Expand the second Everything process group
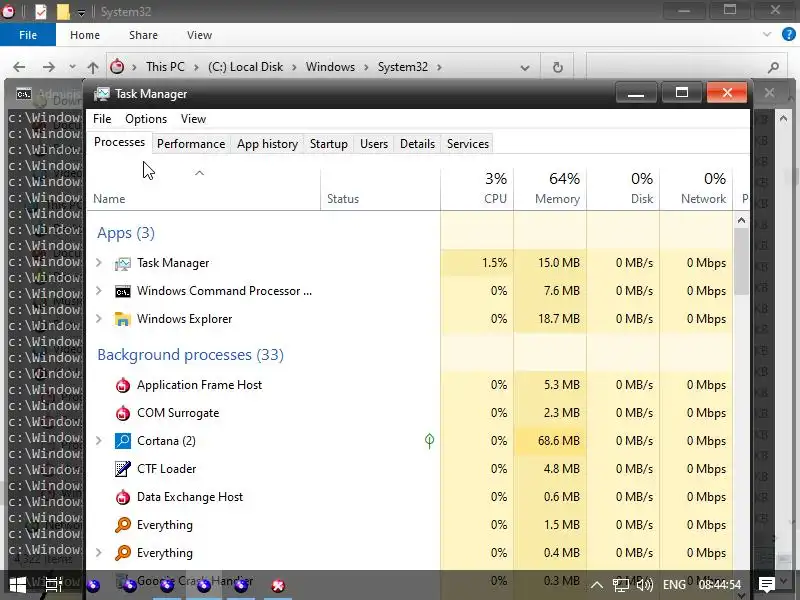The height and width of the screenshot is (600, 800). pyautogui.click(x=99, y=553)
